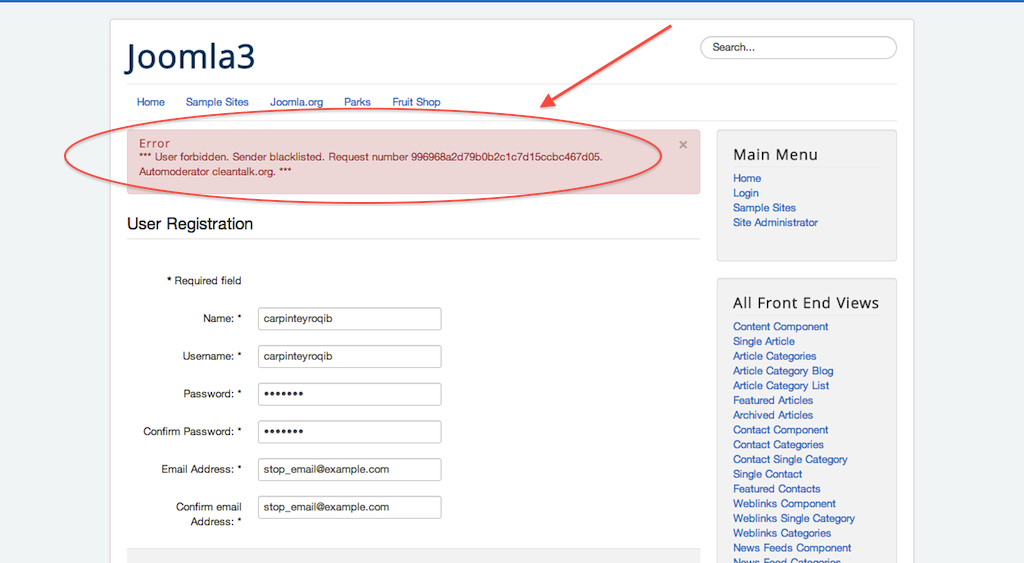The width and height of the screenshot is (1024, 563).
Task: Open the Fruit Shop menu item
Action: click(x=416, y=102)
